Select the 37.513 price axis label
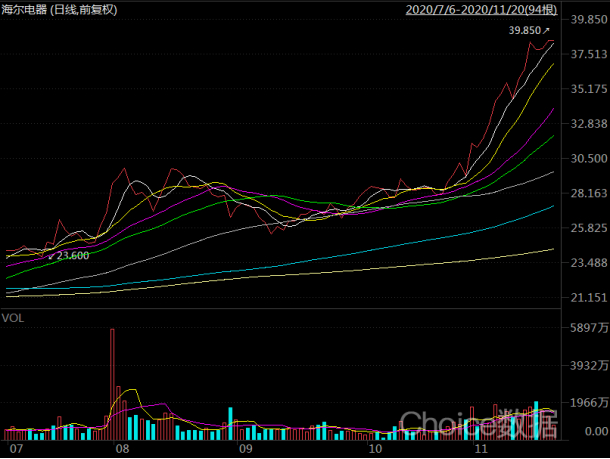This screenshot has height=459, width=610. (589, 54)
